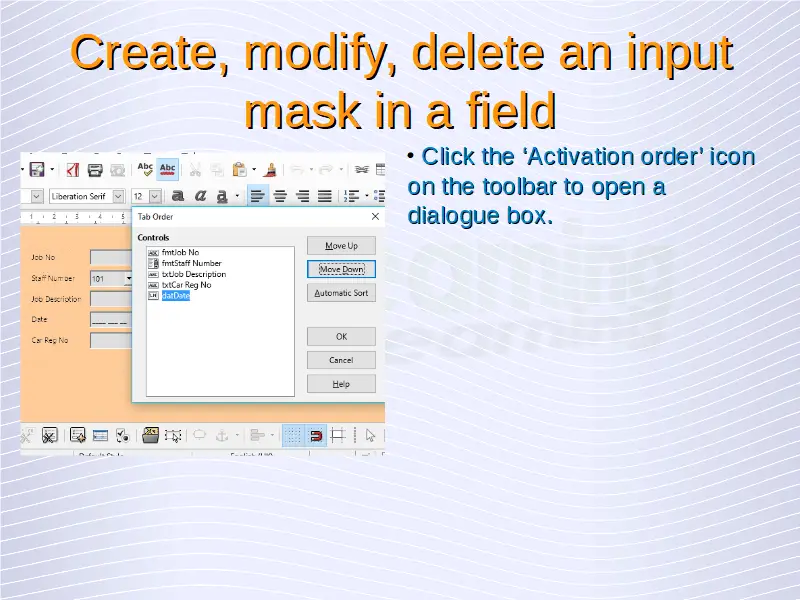
Task: Click the Print icon
Action: pyautogui.click(x=95, y=169)
